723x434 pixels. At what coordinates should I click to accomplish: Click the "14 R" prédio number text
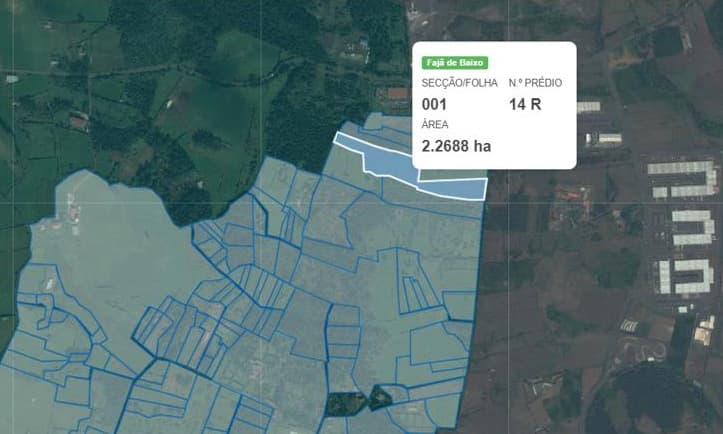(x=525, y=104)
